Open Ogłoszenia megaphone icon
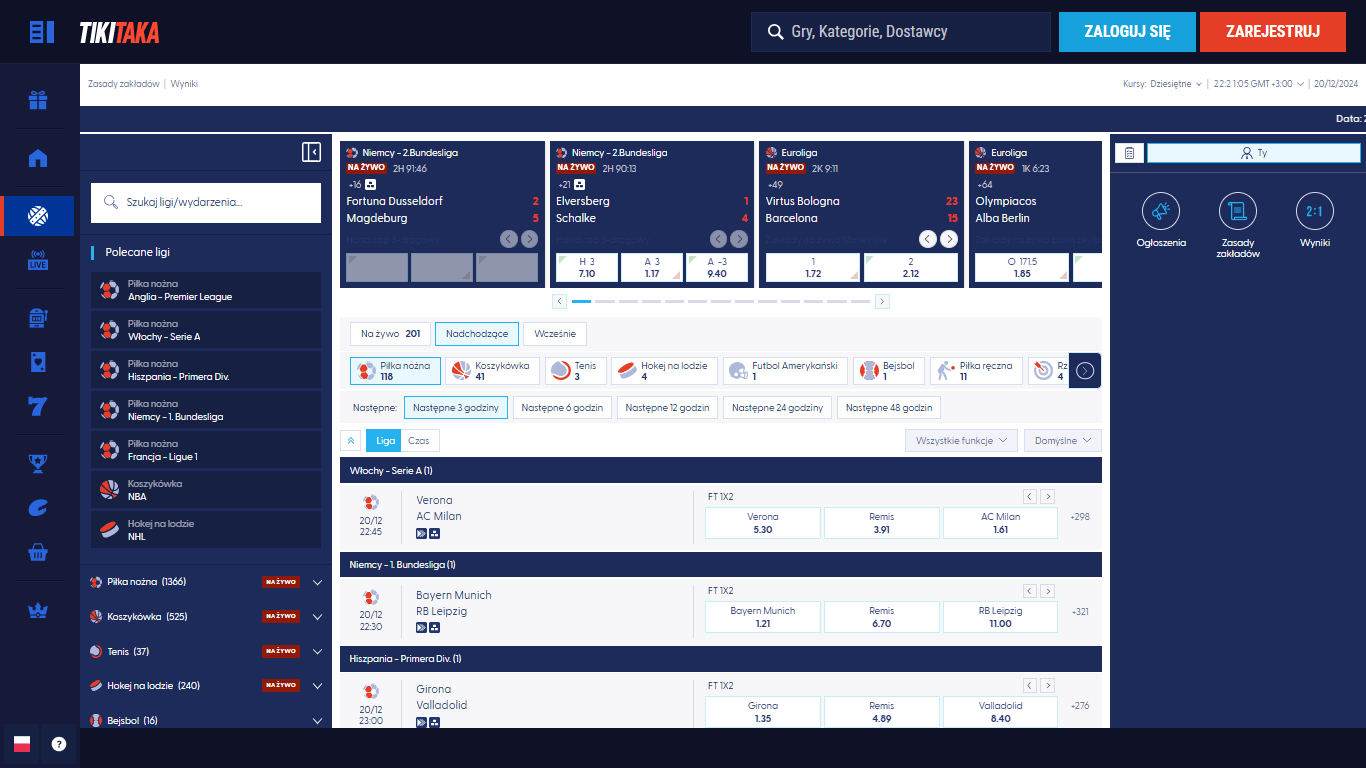The width and height of the screenshot is (1366, 768). [1161, 211]
